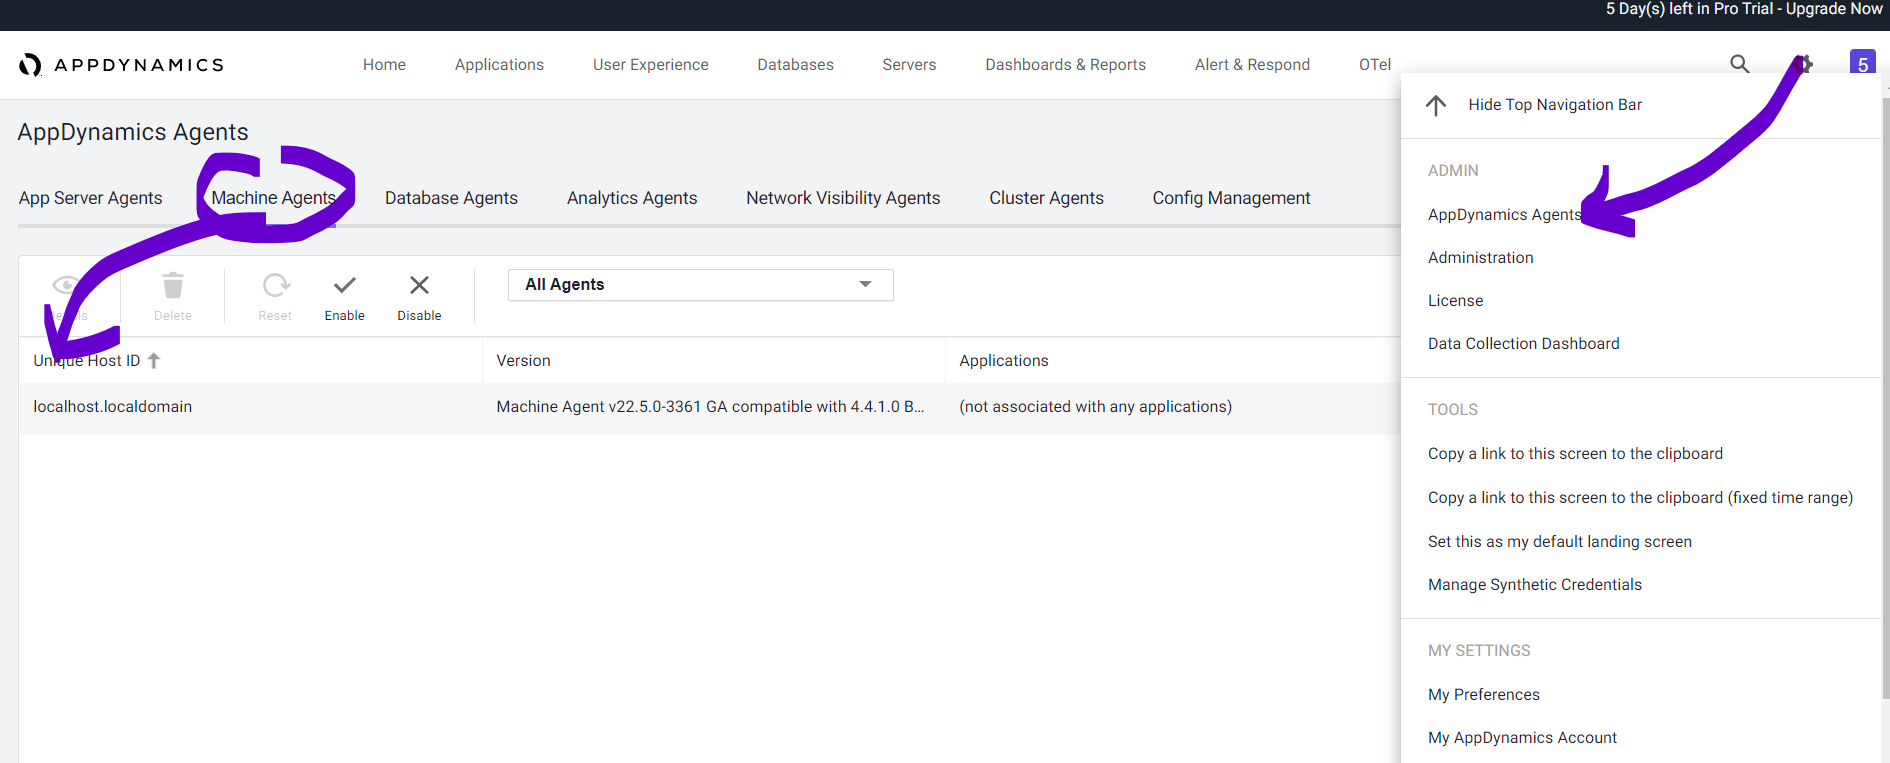Click the Upgrade Now trial banner
Viewport: 1890px width, 763px height.
pos(1743,10)
